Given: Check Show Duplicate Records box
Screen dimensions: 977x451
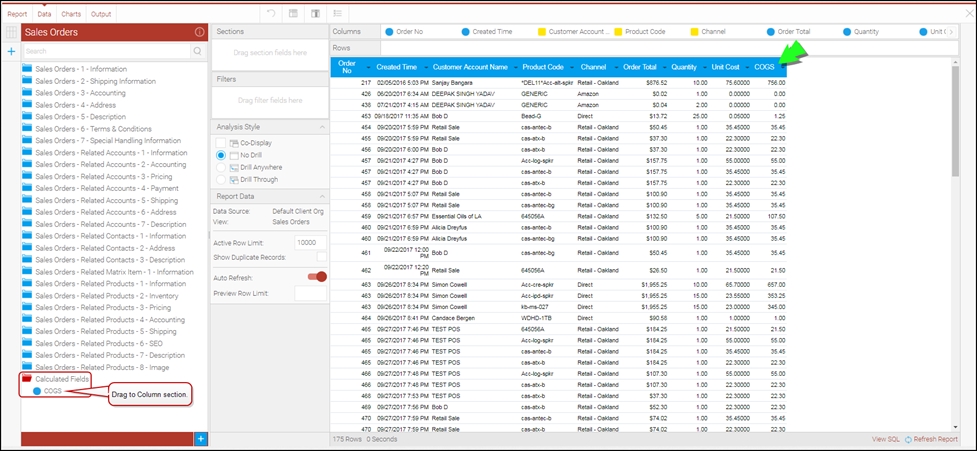Looking at the screenshot, I should [x=322, y=257].
